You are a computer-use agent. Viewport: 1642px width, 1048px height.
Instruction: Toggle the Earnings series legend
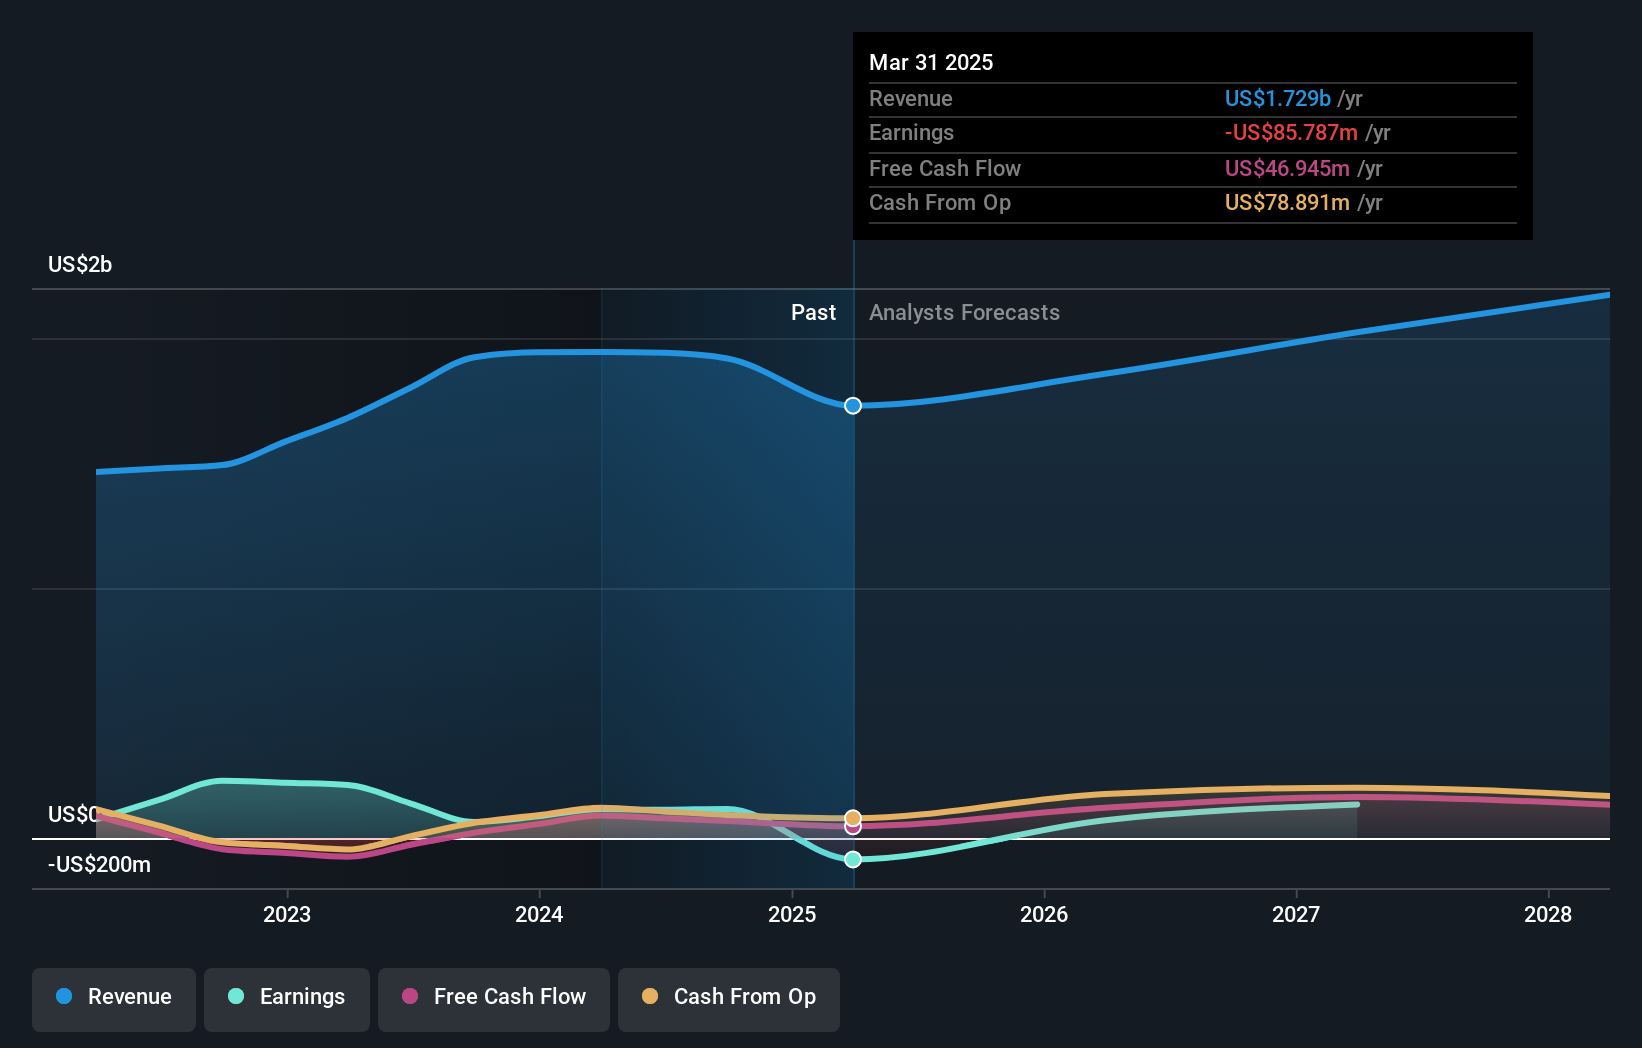(x=287, y=999)
